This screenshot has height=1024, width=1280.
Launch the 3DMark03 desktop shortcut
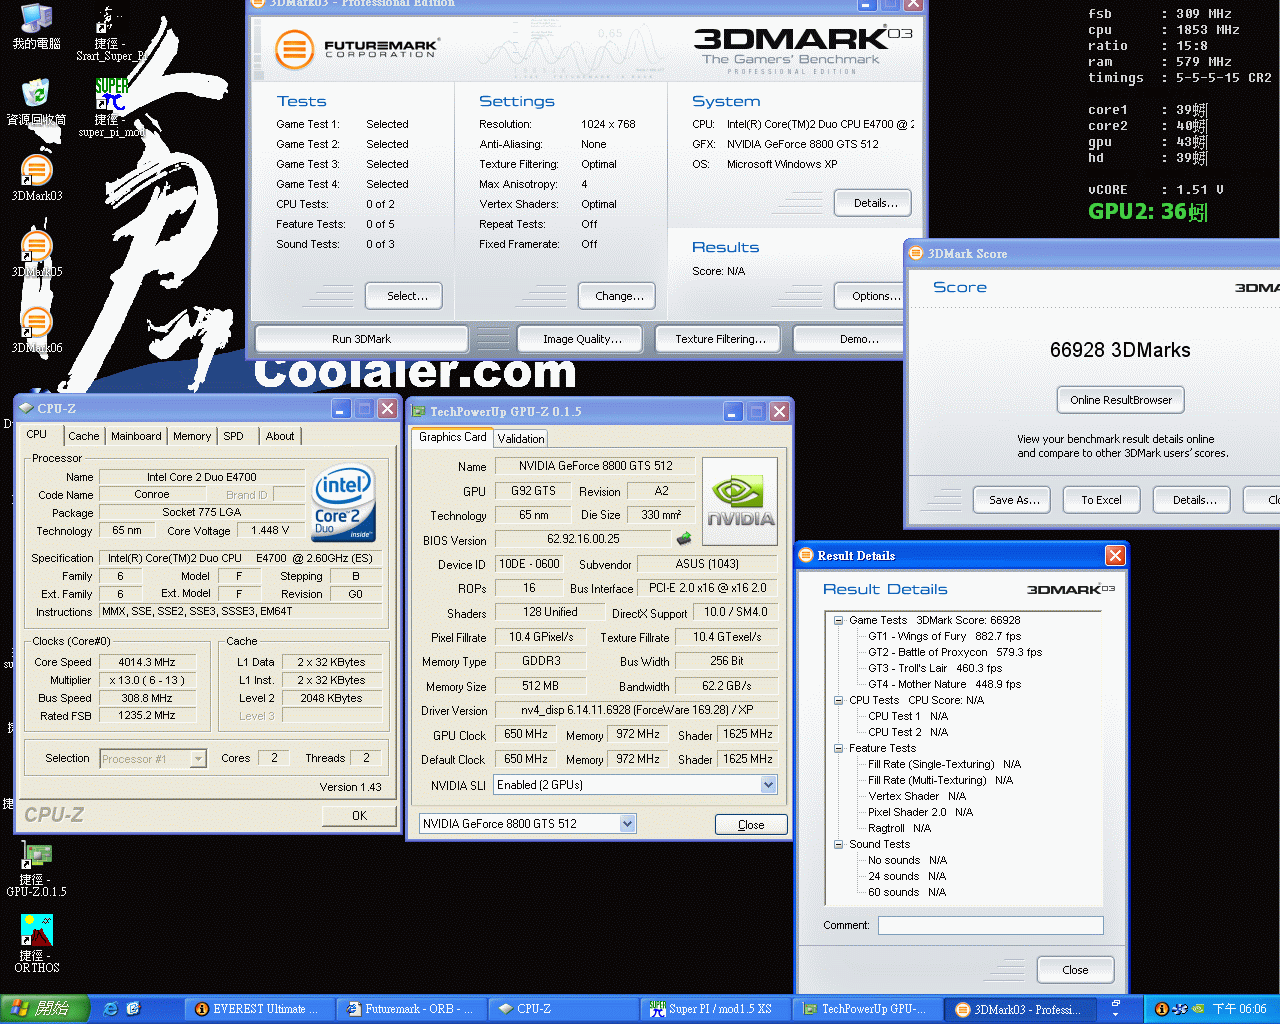click(36, 178)
